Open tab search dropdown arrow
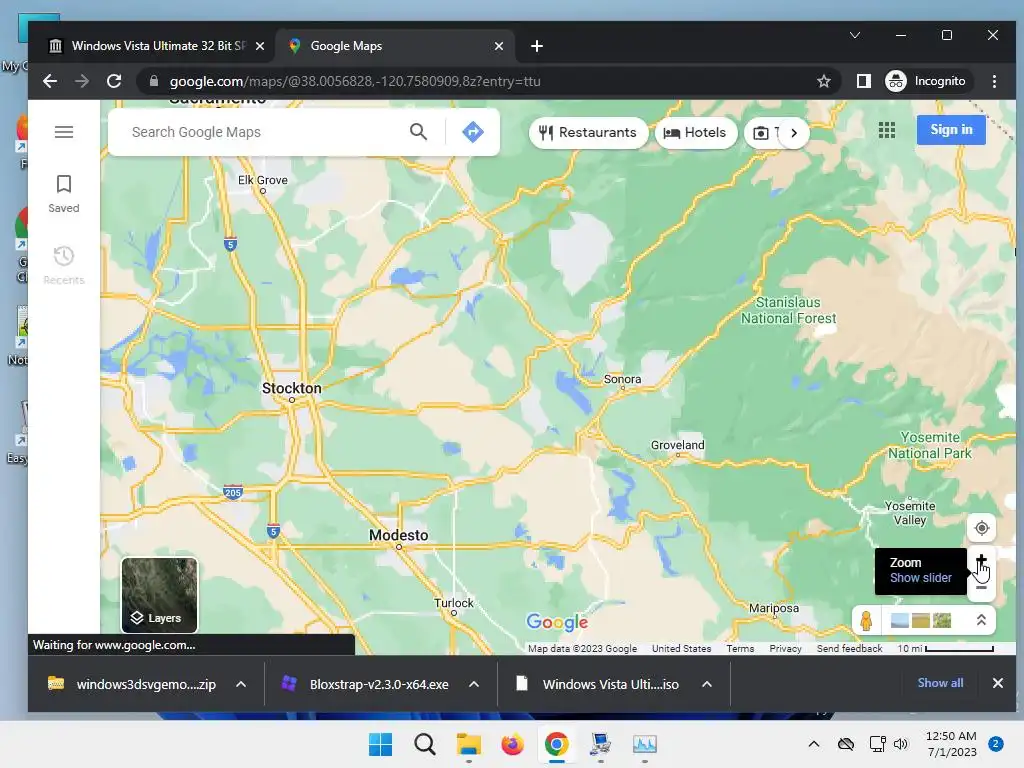The width and height of the screenshot is (1024, 768). pyautogui.click(x=854, y=35)
